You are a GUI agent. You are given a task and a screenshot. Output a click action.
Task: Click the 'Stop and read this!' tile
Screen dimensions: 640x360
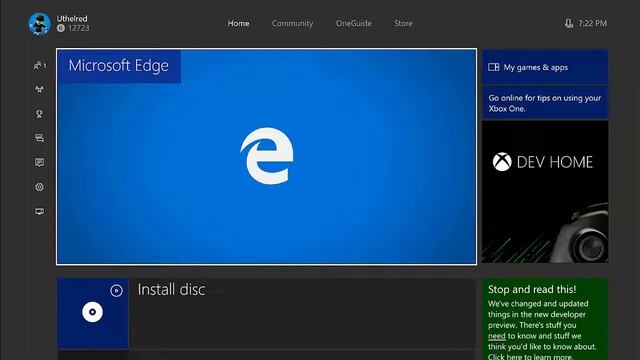click(x=545, y=319)
